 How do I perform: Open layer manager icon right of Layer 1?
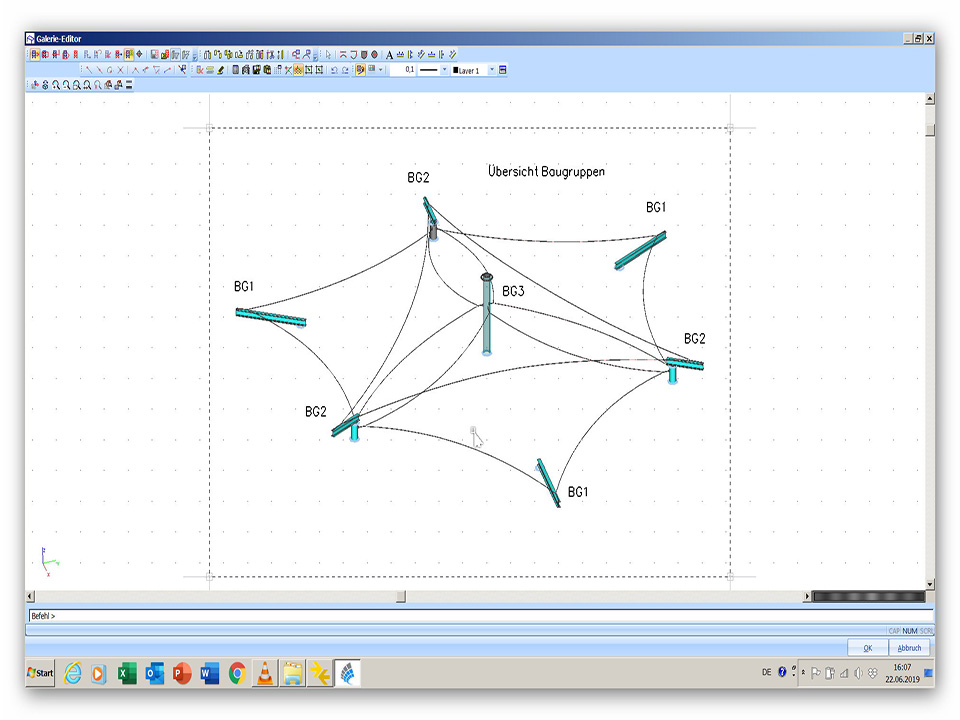point(503,70)
